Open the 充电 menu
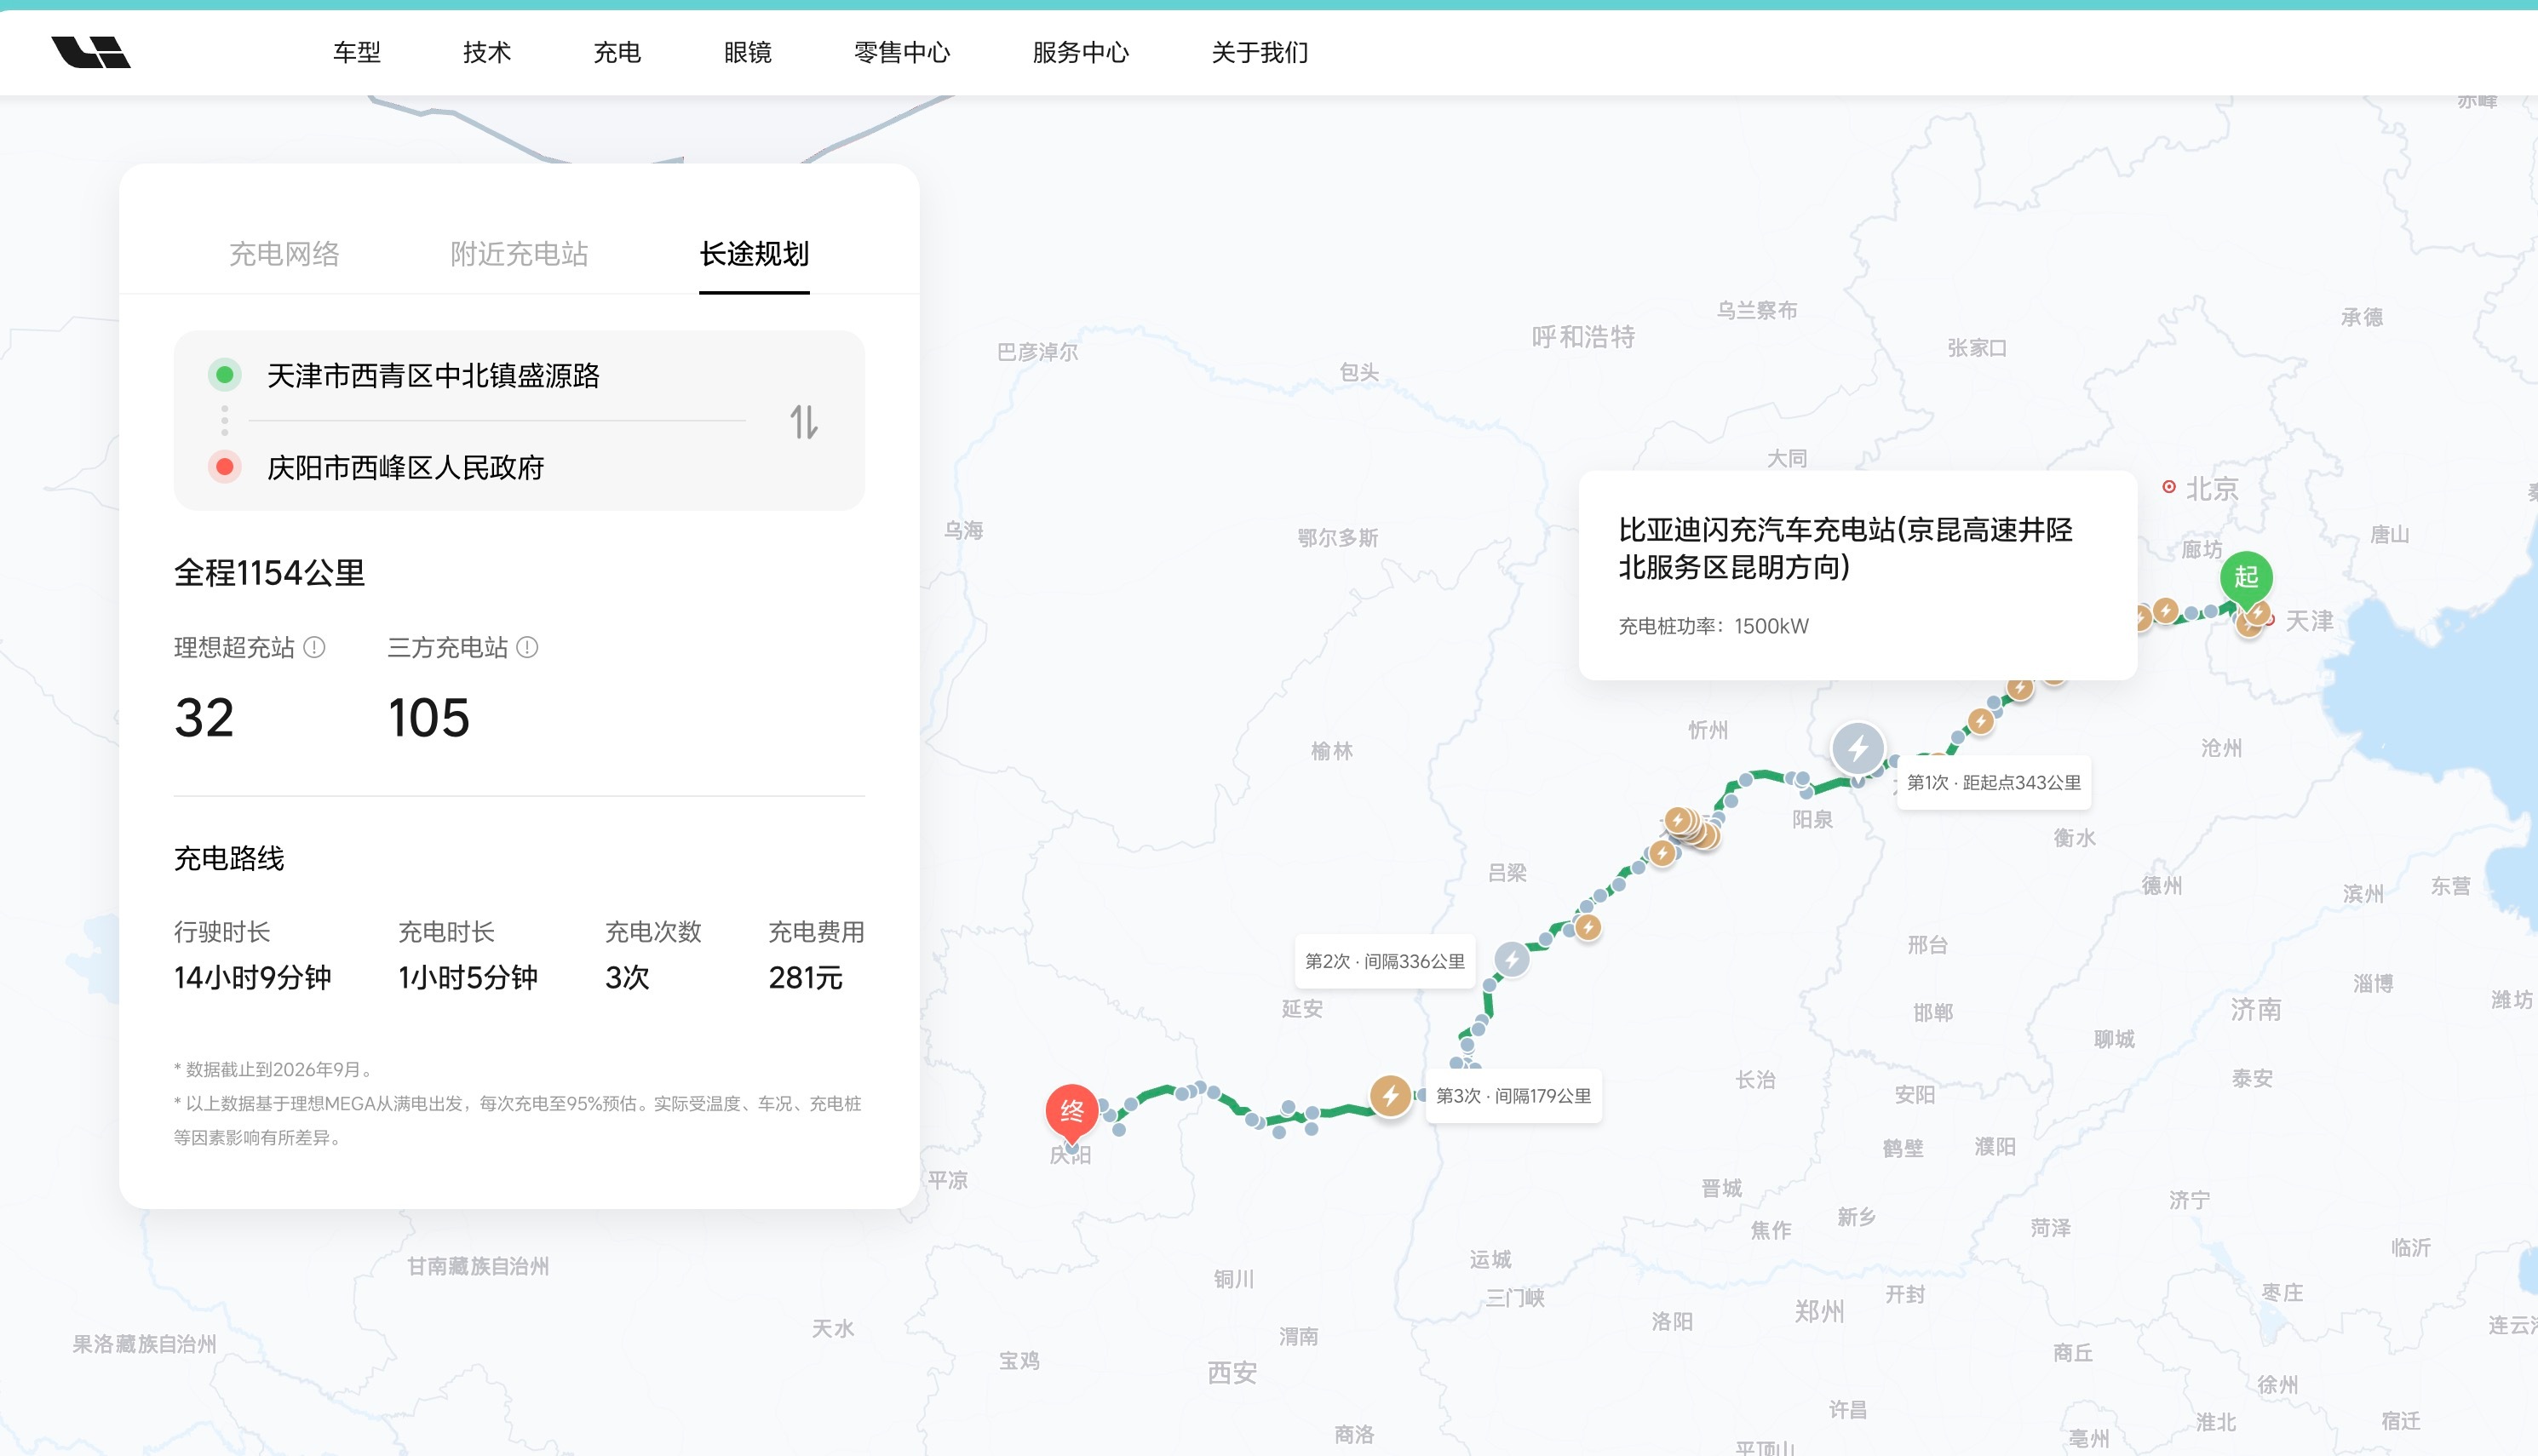This screenshot has height=1456, width=2538. [x=617, y=52]
